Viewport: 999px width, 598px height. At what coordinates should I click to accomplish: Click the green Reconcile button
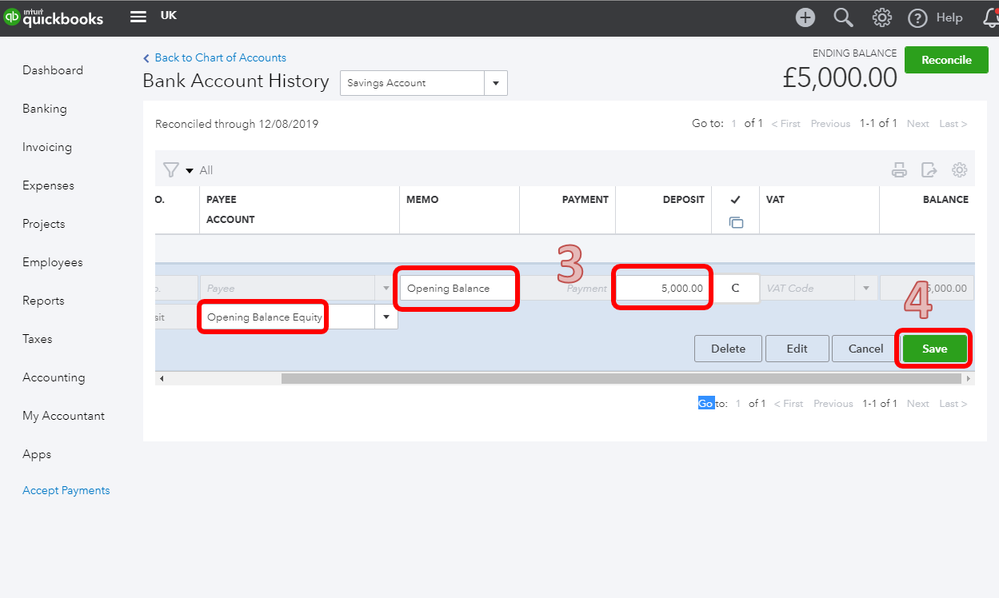click(946, 60)
